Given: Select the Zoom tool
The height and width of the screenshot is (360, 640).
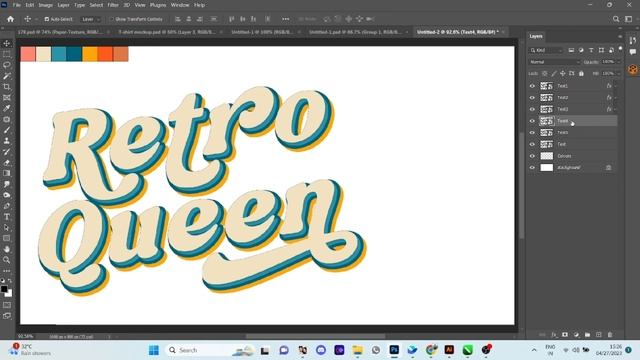Looking at the screenshot, I should (x=7, y=260).
